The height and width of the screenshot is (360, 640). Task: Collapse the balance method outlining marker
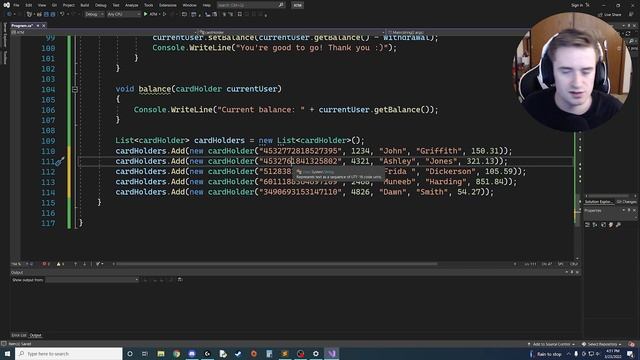(75, 89)
